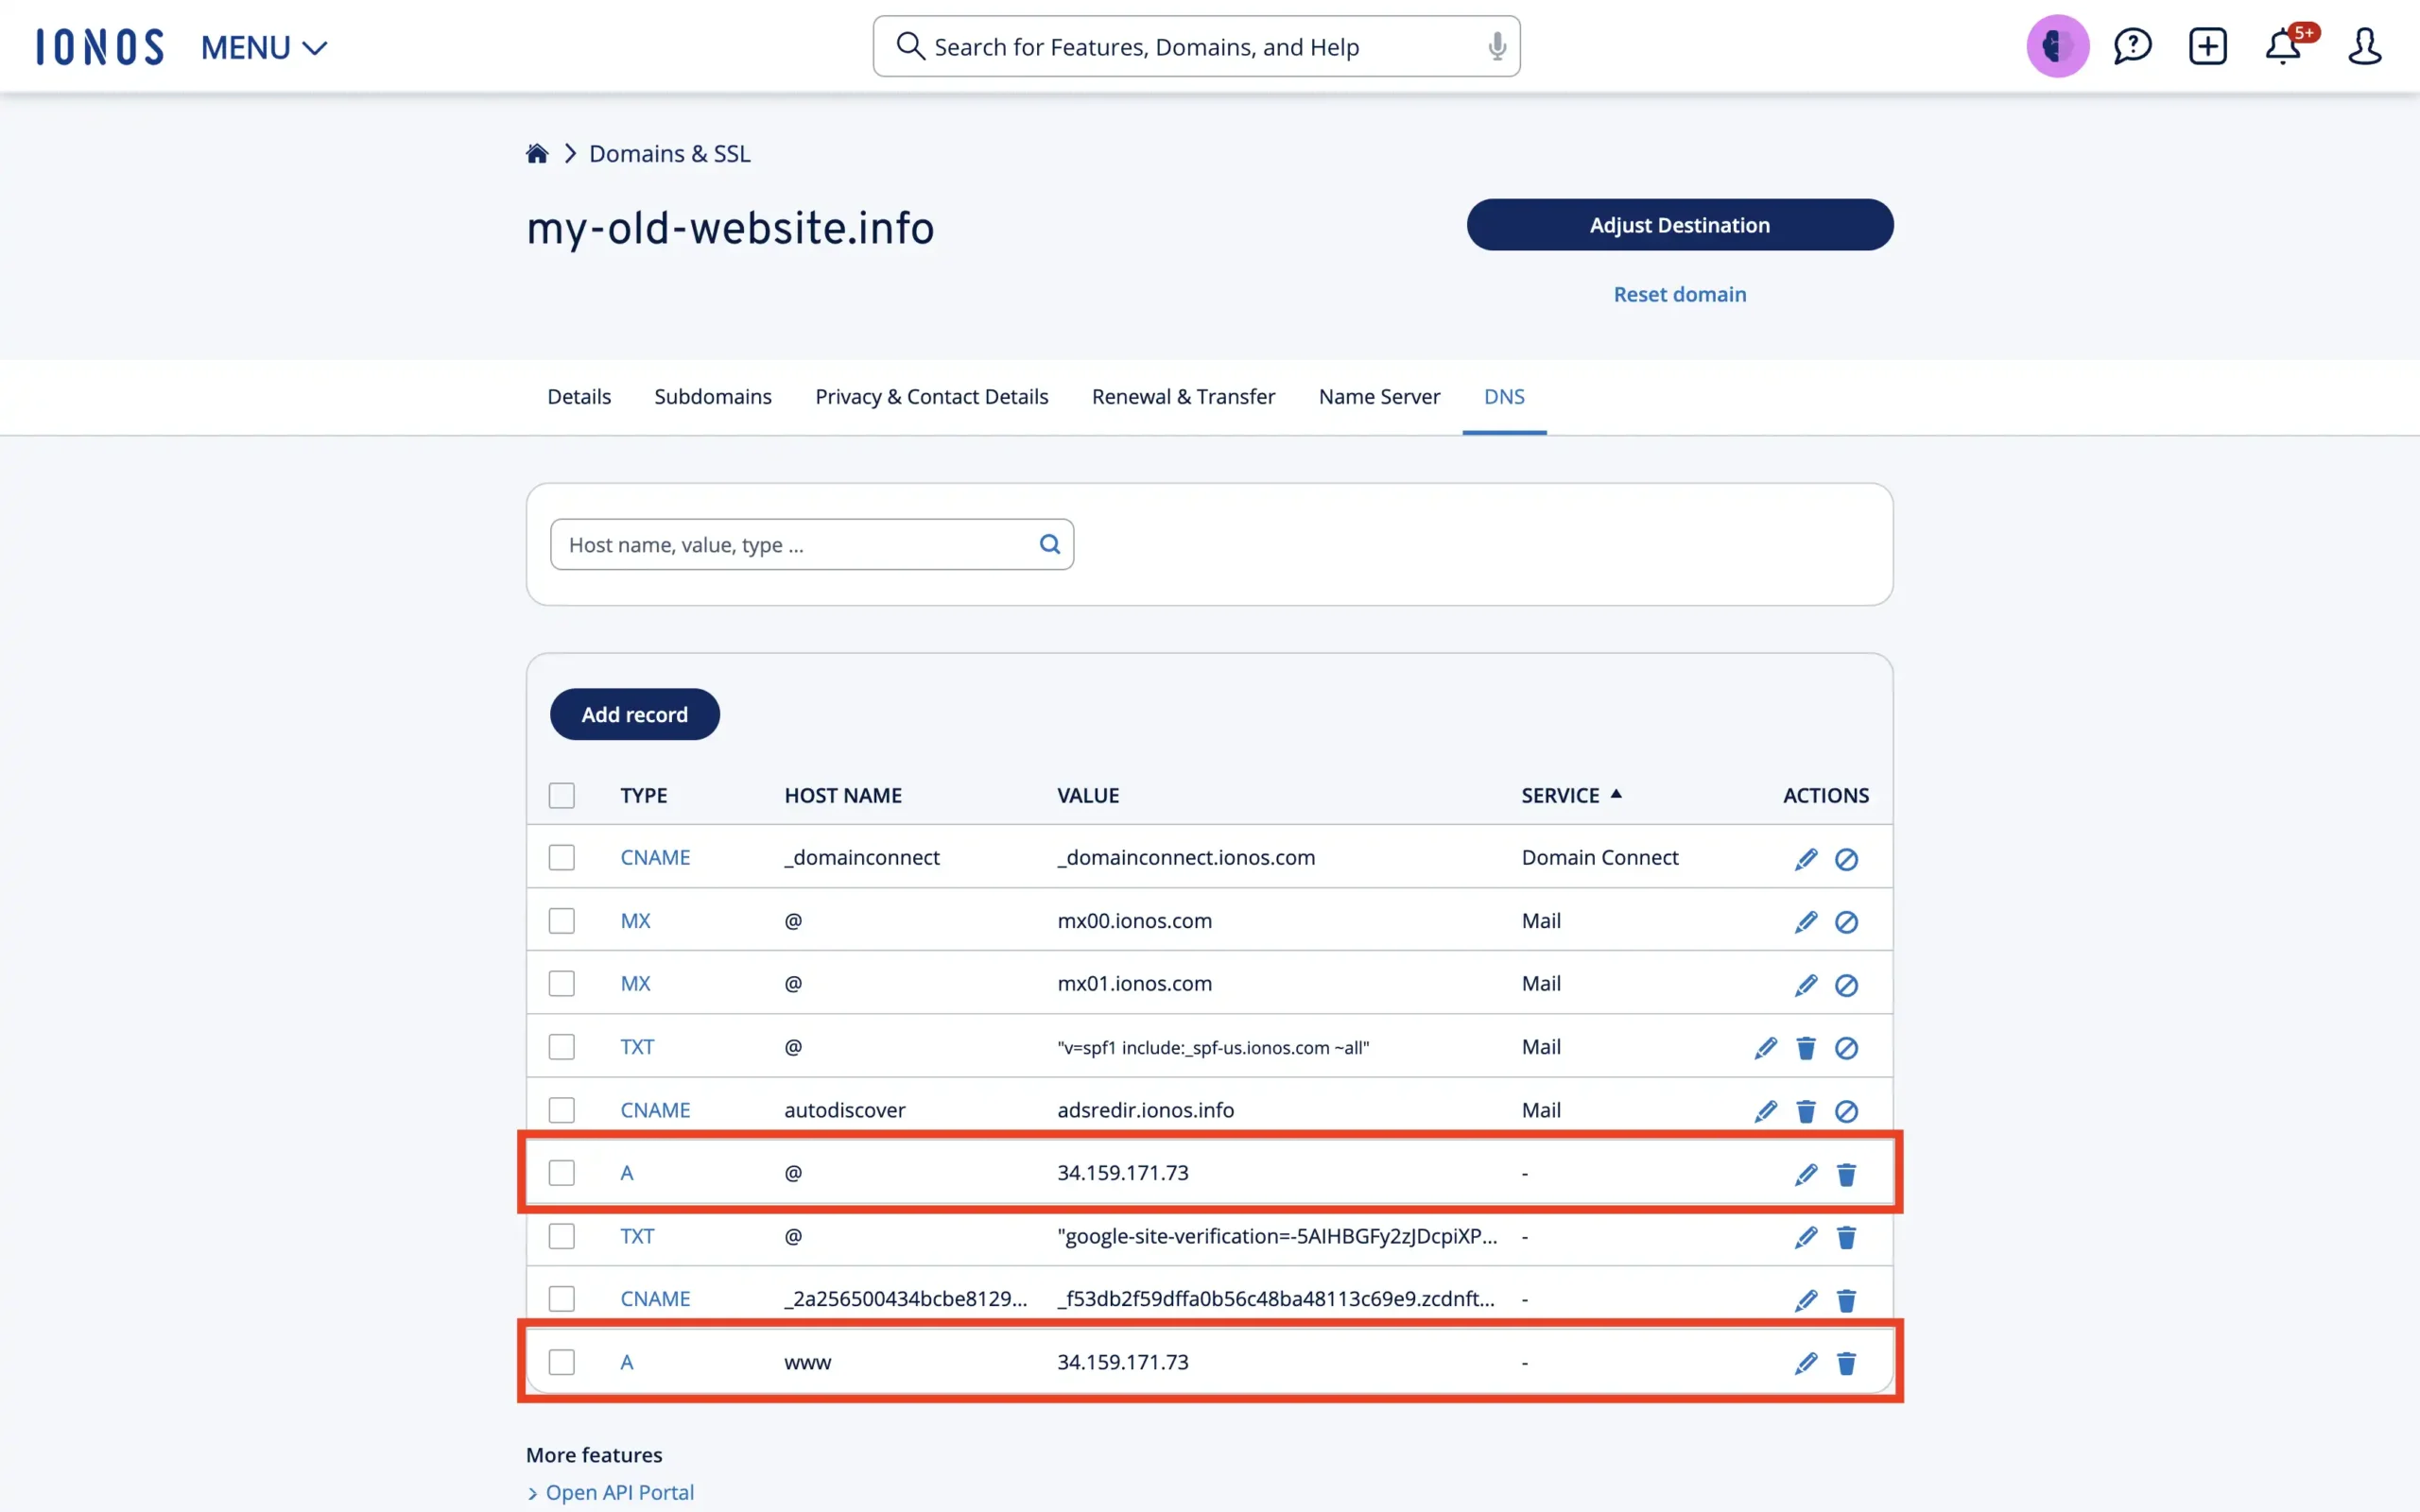Switch to the Name Server tab
Viewport: 2420px width, 1512px height.
[x=1380, y=395]
